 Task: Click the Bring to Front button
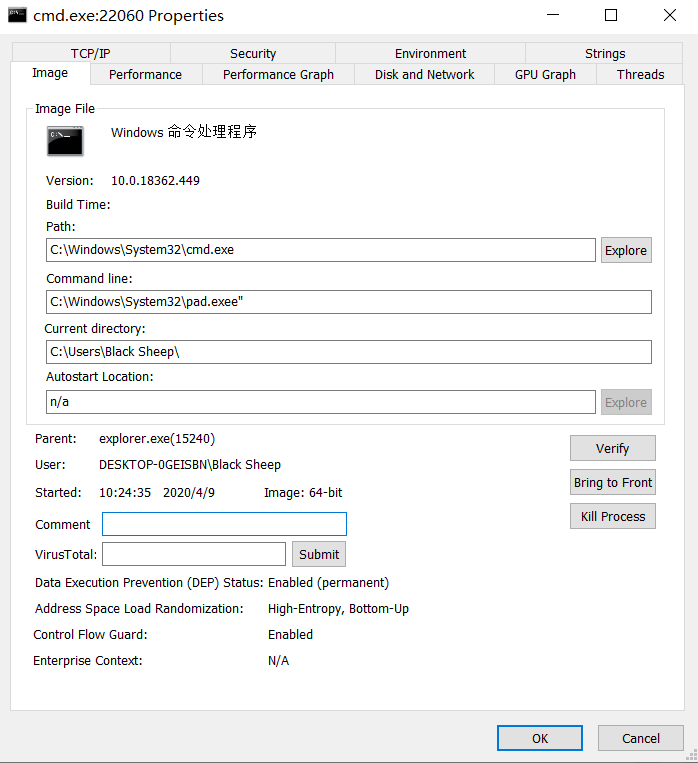[x=613, y=482]
